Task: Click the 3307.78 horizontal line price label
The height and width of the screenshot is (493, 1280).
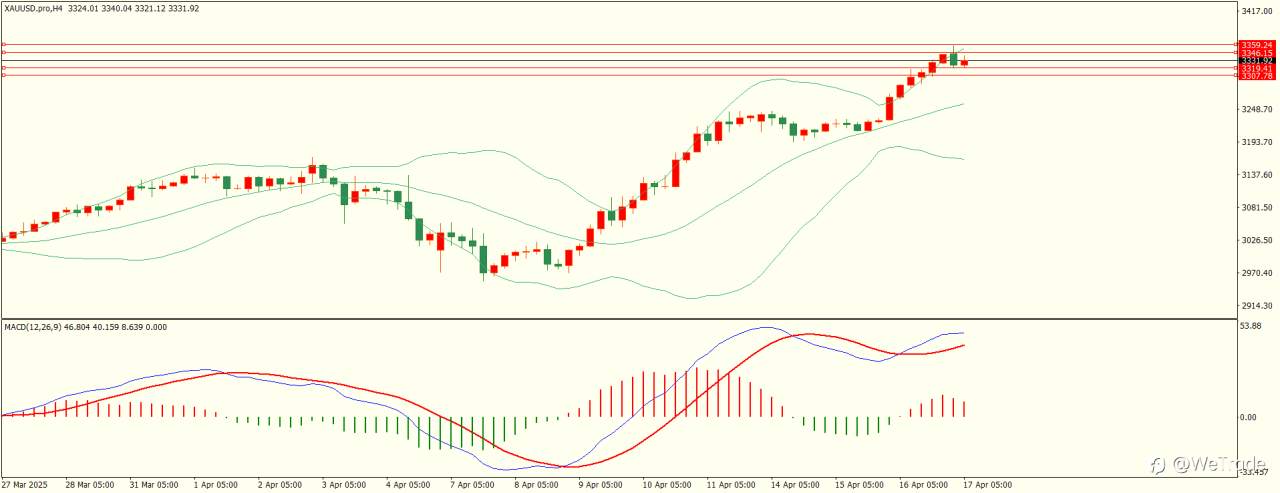Action: (x=1256, y=76)
